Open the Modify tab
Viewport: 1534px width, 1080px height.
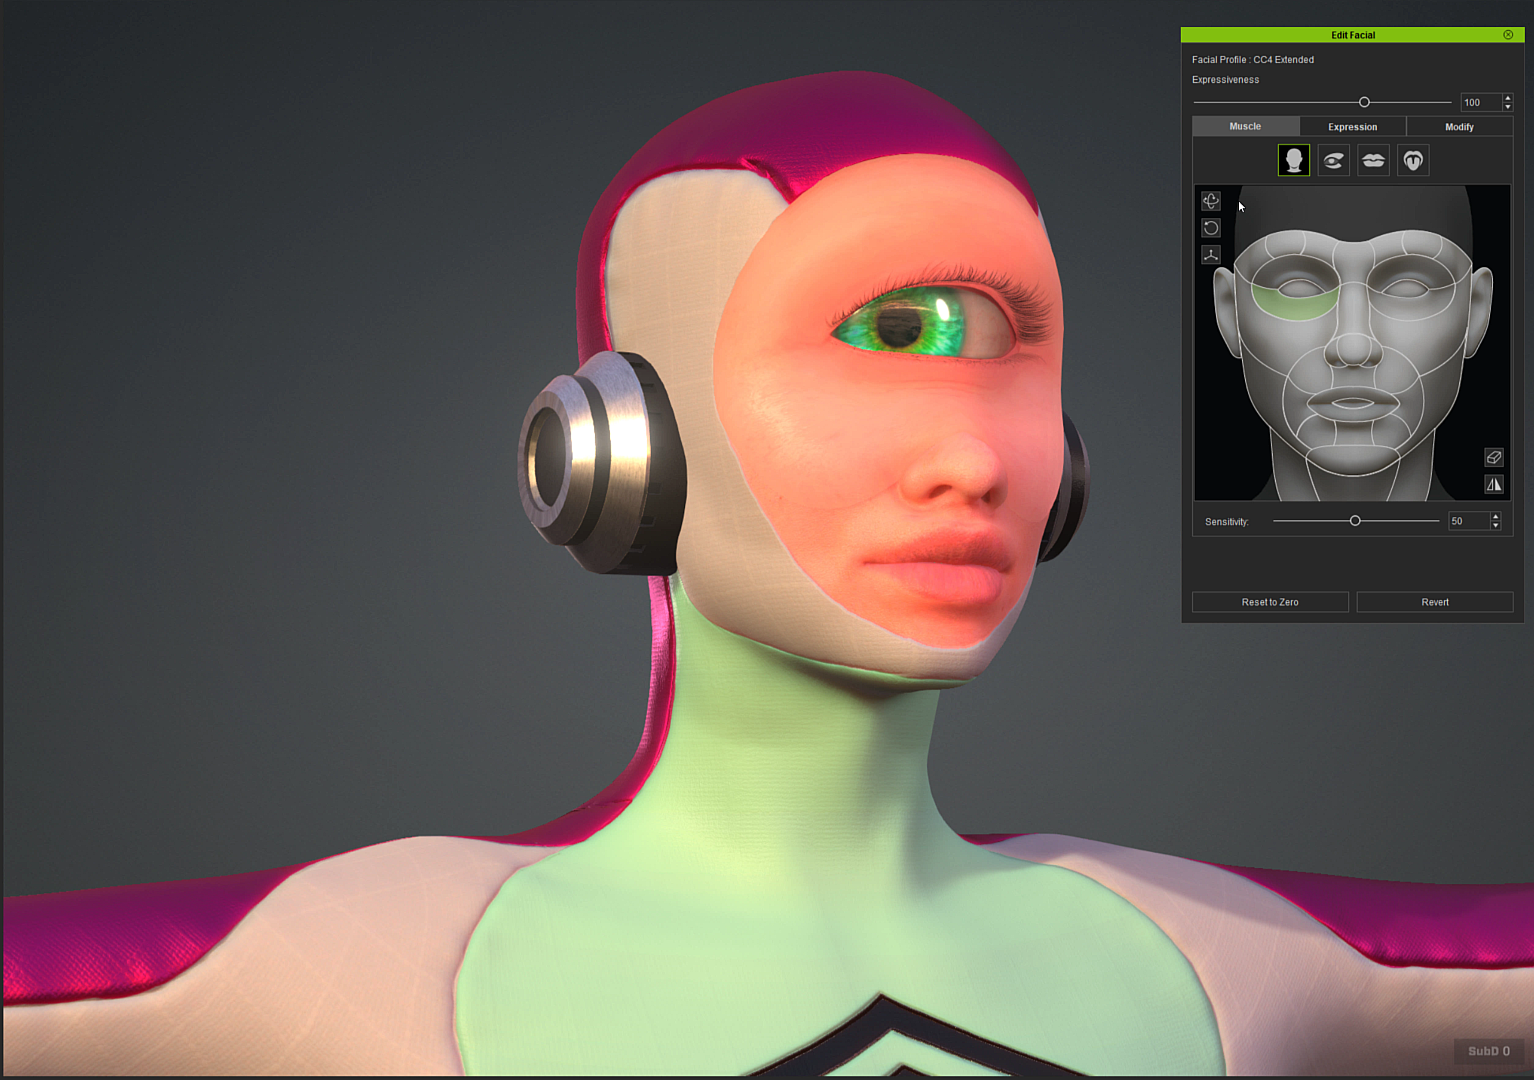pos(1459,126)
